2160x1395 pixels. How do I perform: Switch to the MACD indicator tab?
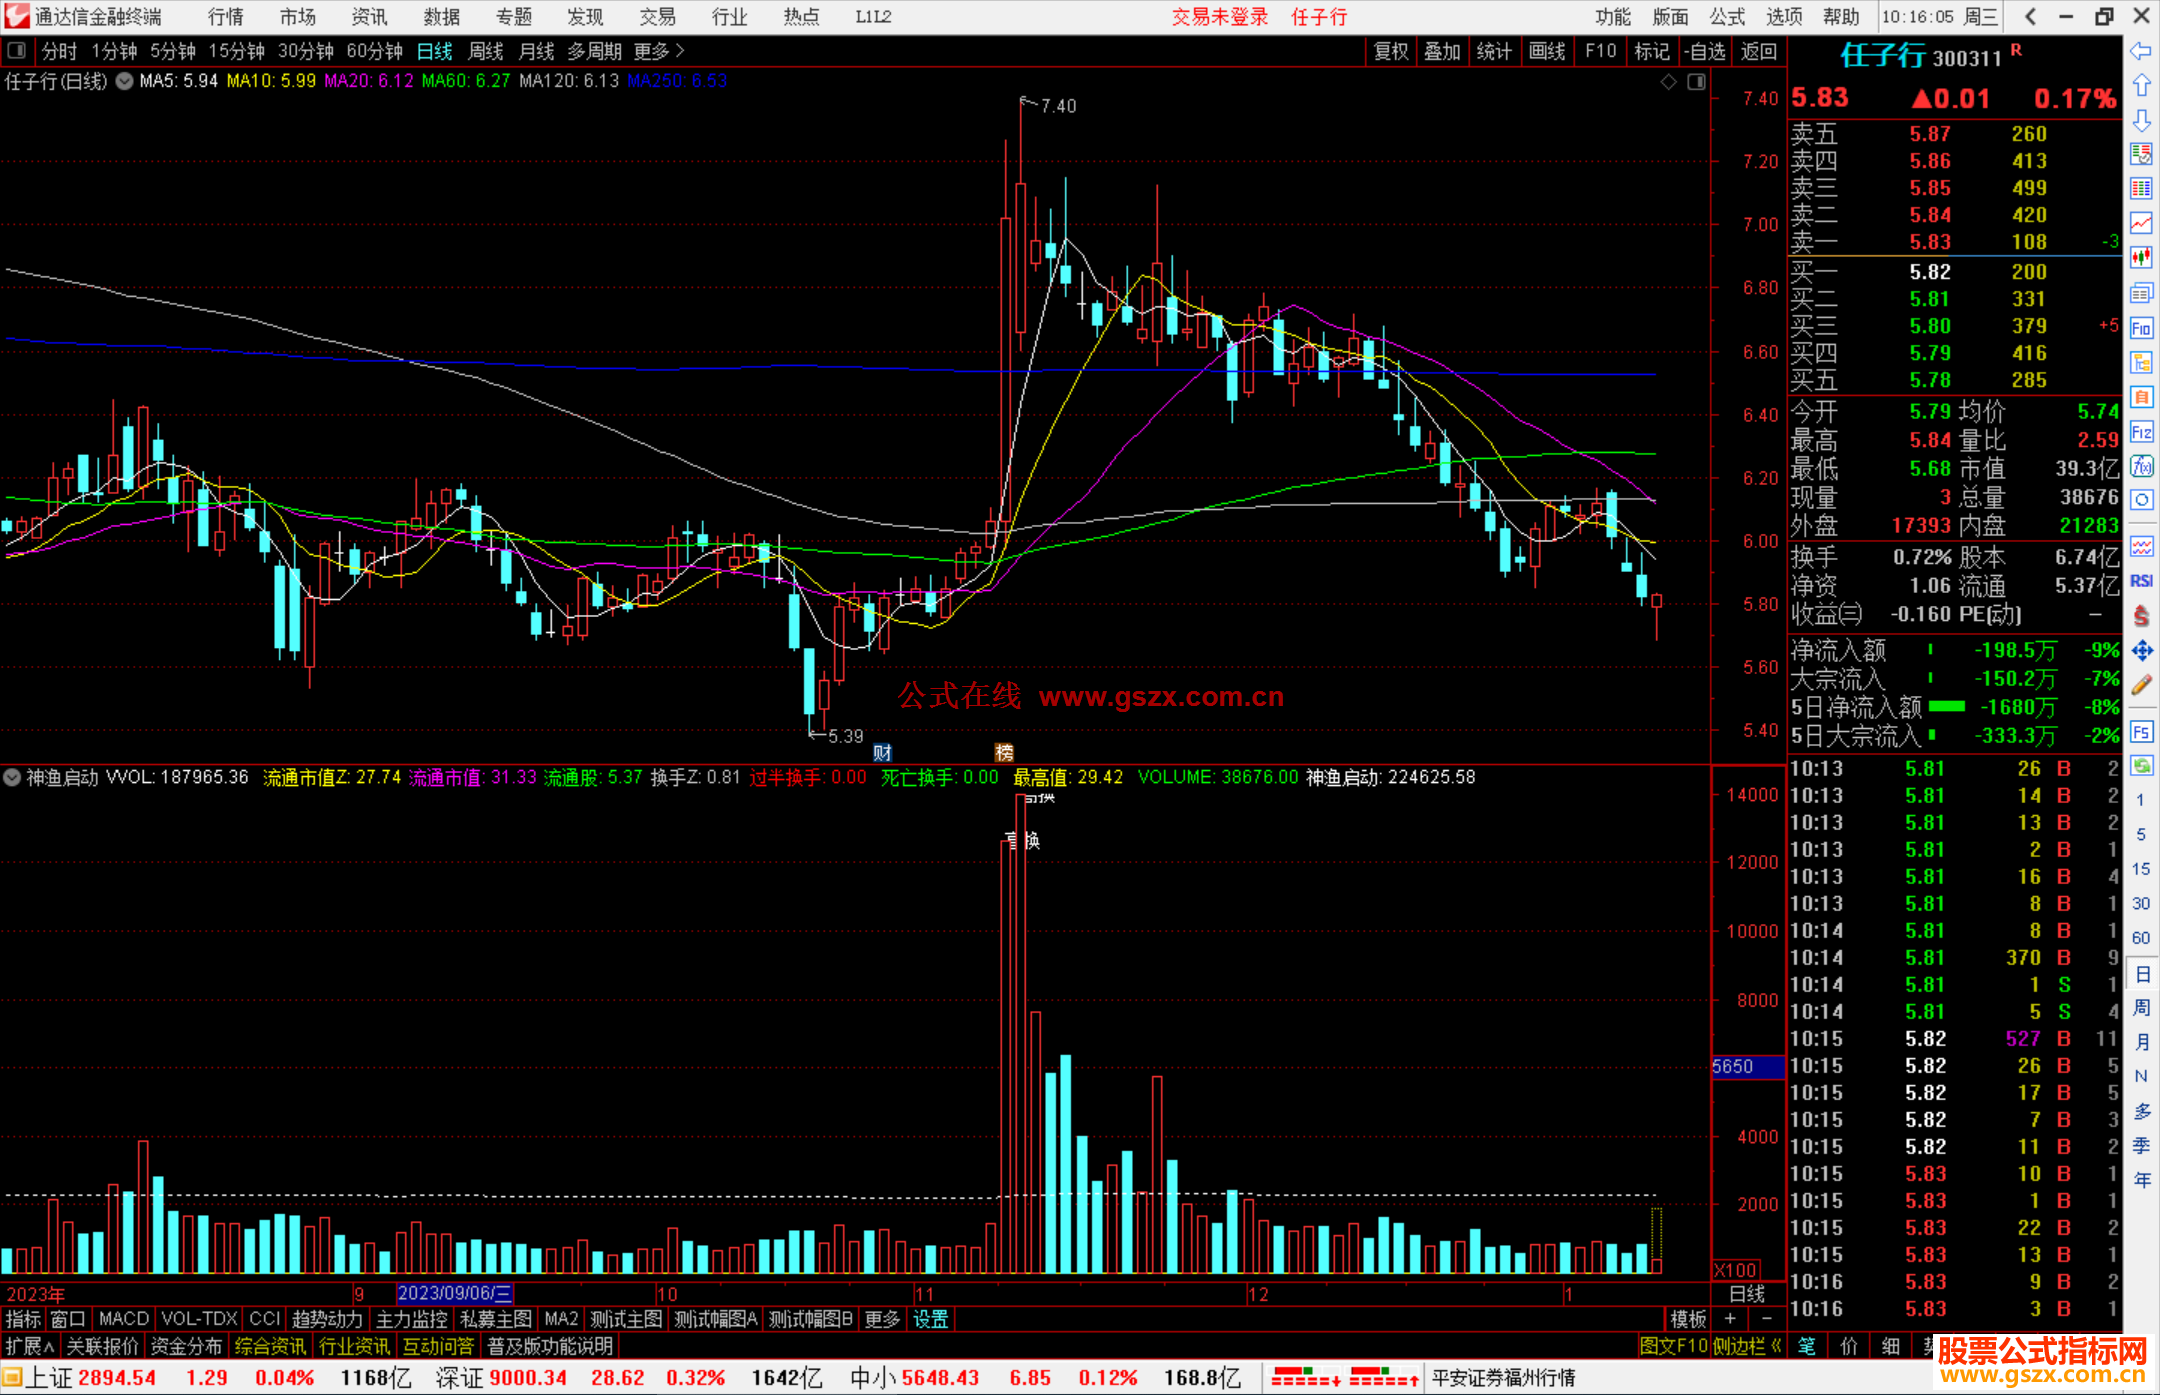tap(123, 1319)
